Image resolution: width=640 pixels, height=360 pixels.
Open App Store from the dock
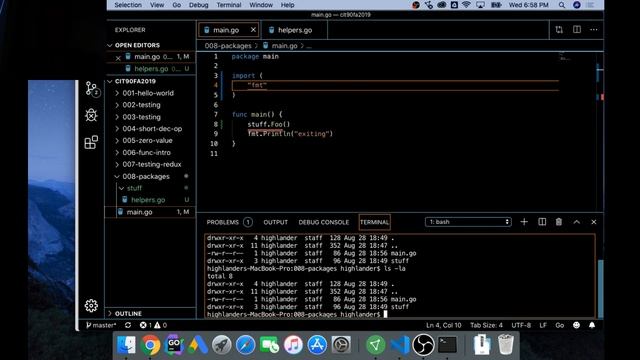[x=317, y=345]
